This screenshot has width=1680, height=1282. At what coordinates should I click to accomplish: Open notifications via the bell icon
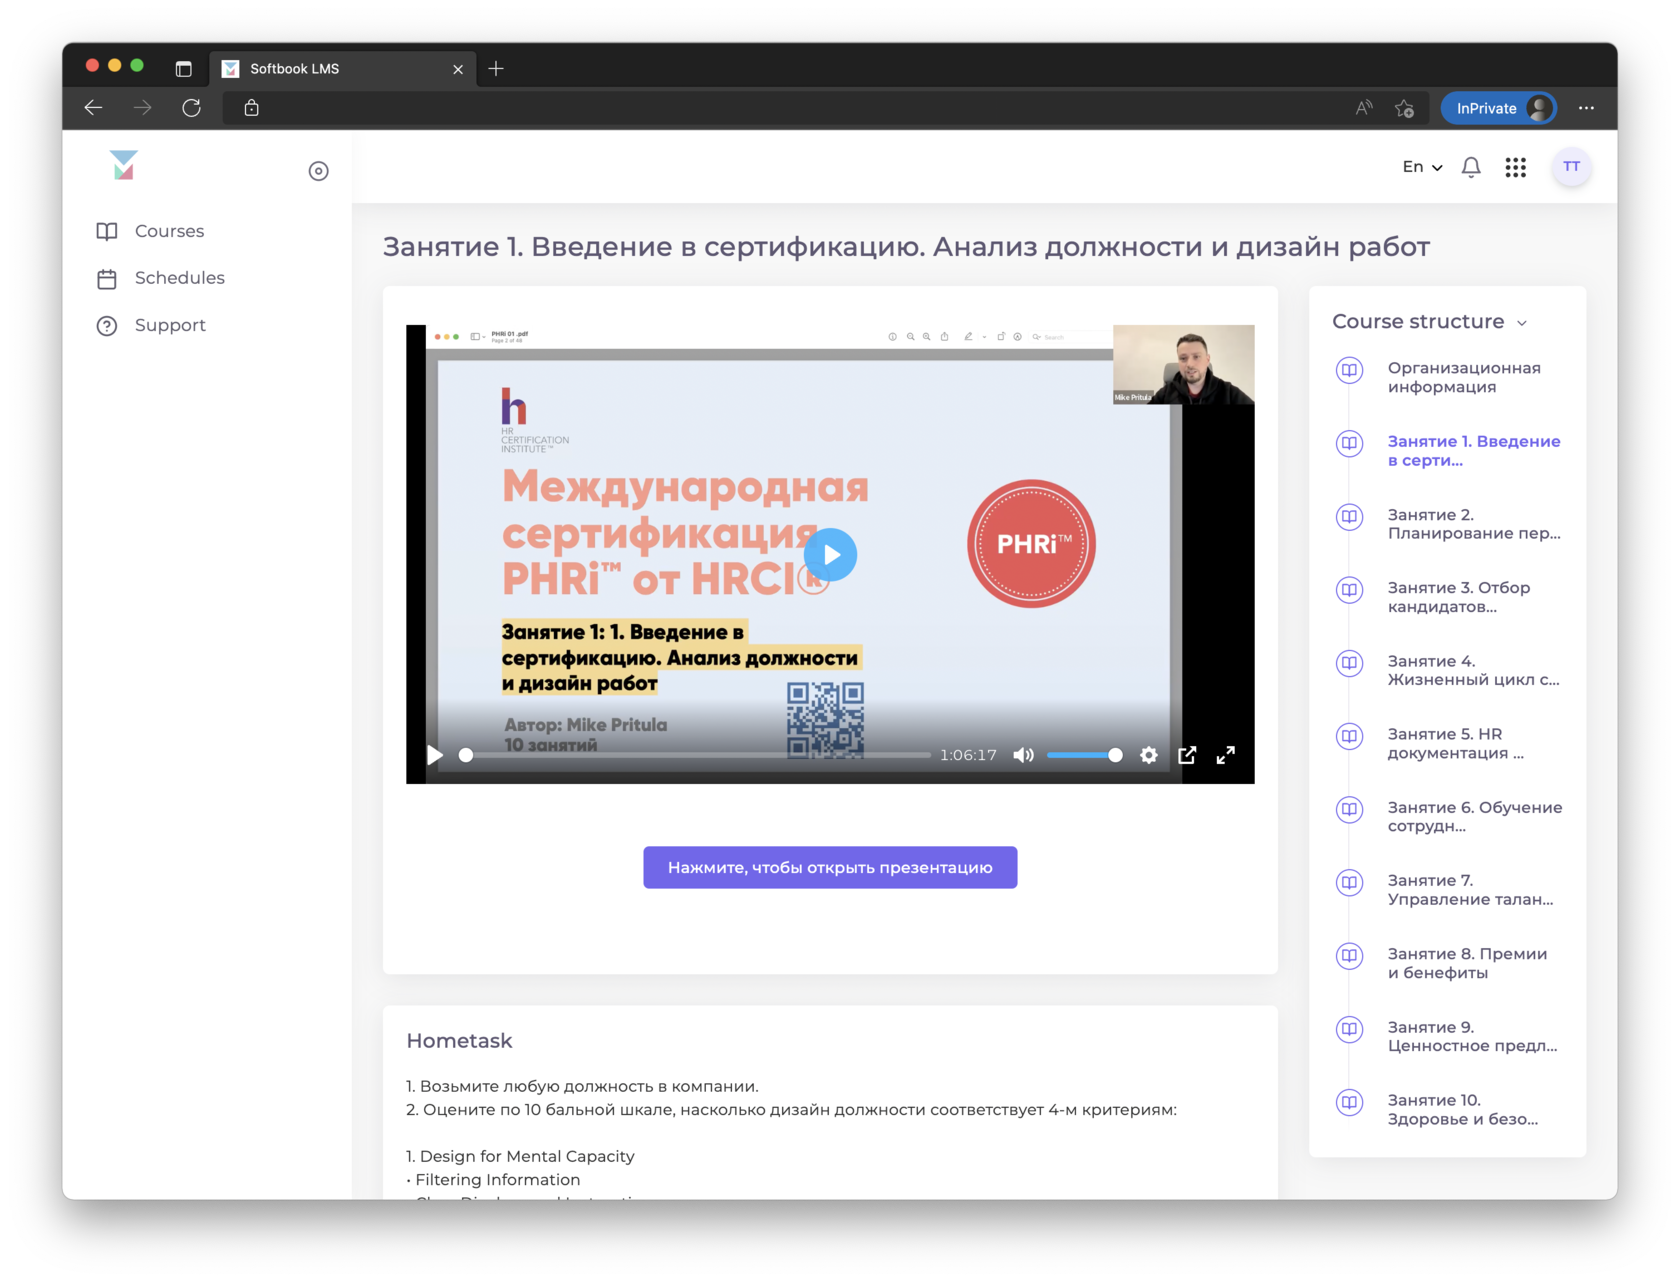pyautogui.click(x=1470, y=167)
